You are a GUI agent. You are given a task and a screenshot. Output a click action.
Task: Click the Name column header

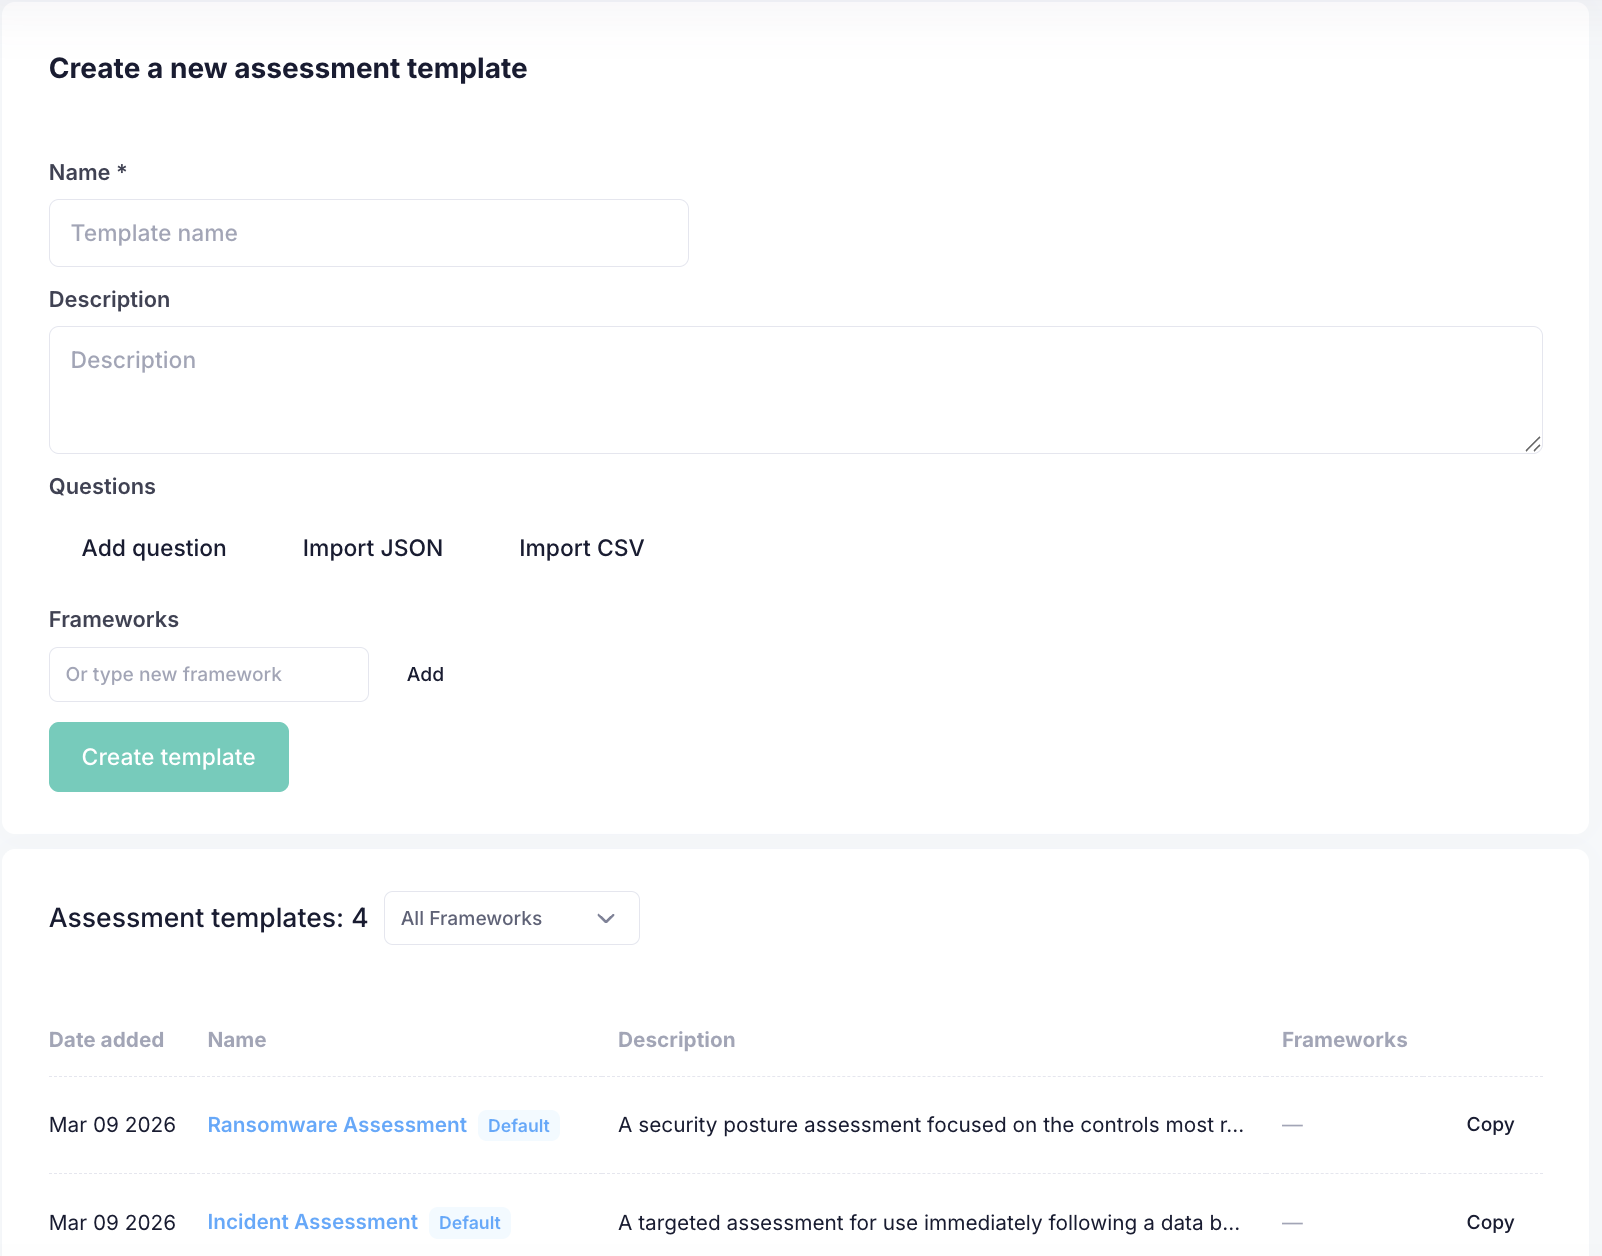click(237, 1040)
